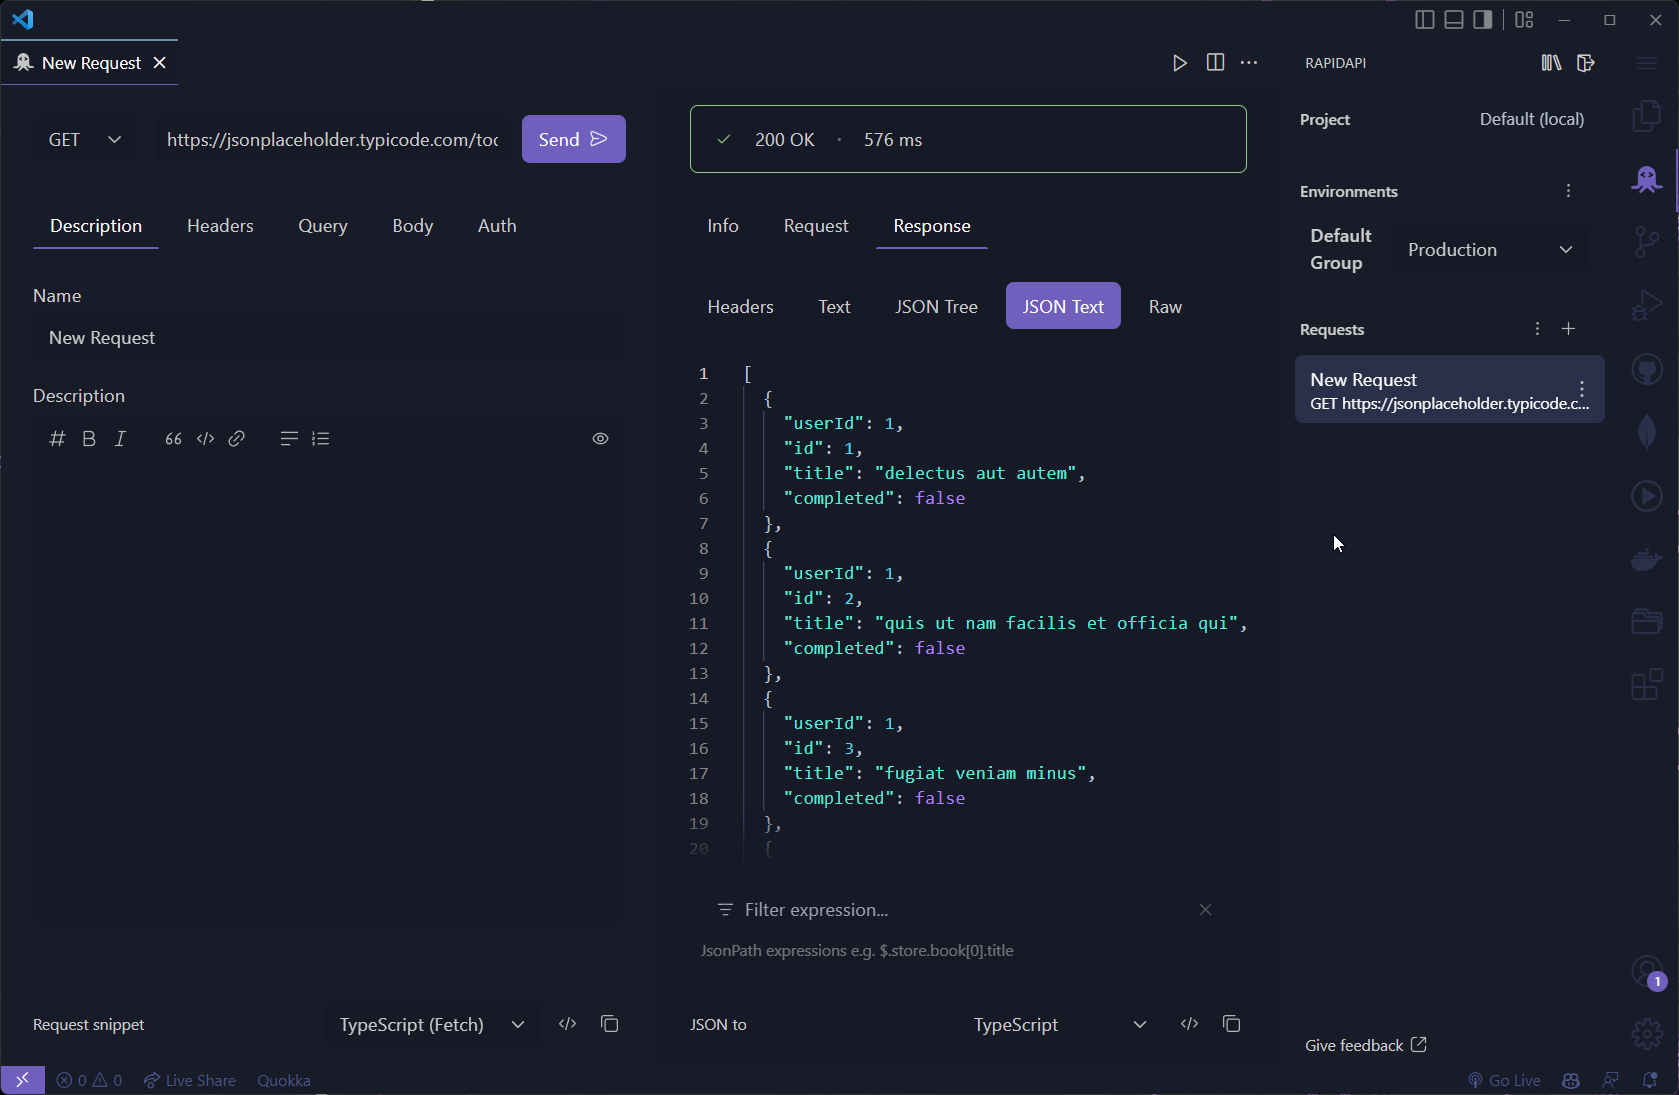This screenshot has height=1095, width=1679.
Task: Split the editor right
Action: tap(1215, 63)
